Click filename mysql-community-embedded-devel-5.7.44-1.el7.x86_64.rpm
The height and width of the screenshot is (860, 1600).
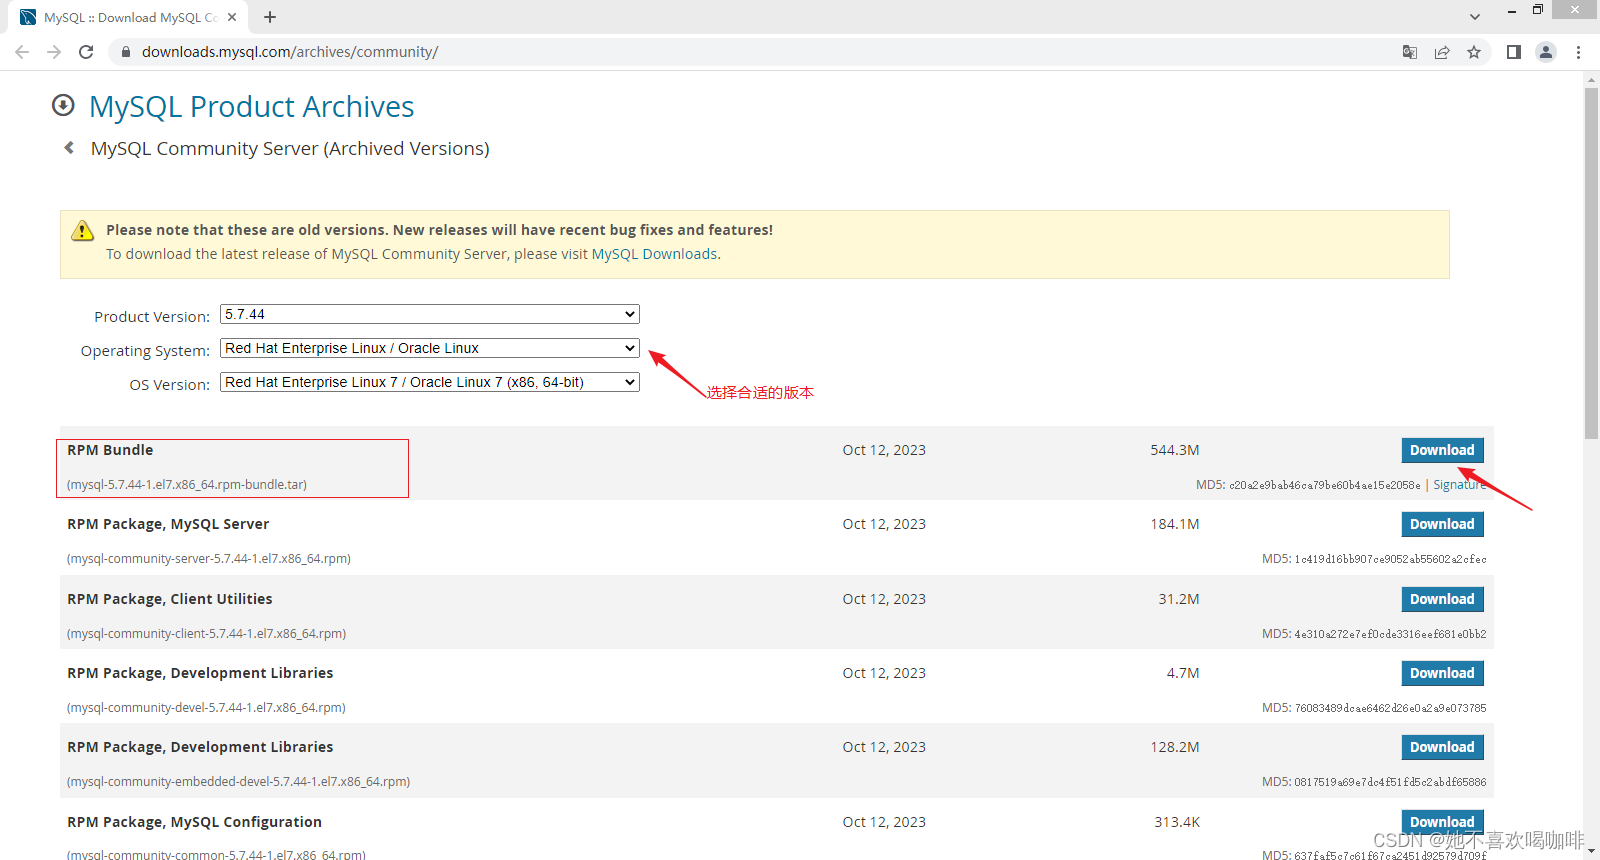point(239,782)
